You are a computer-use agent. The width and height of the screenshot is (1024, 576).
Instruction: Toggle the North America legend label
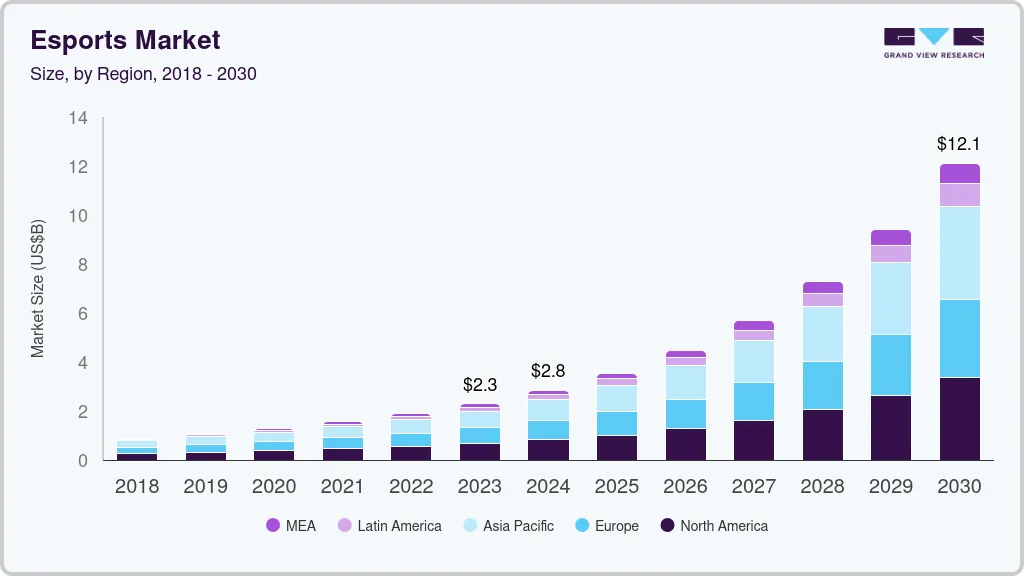tap(724, 526)
